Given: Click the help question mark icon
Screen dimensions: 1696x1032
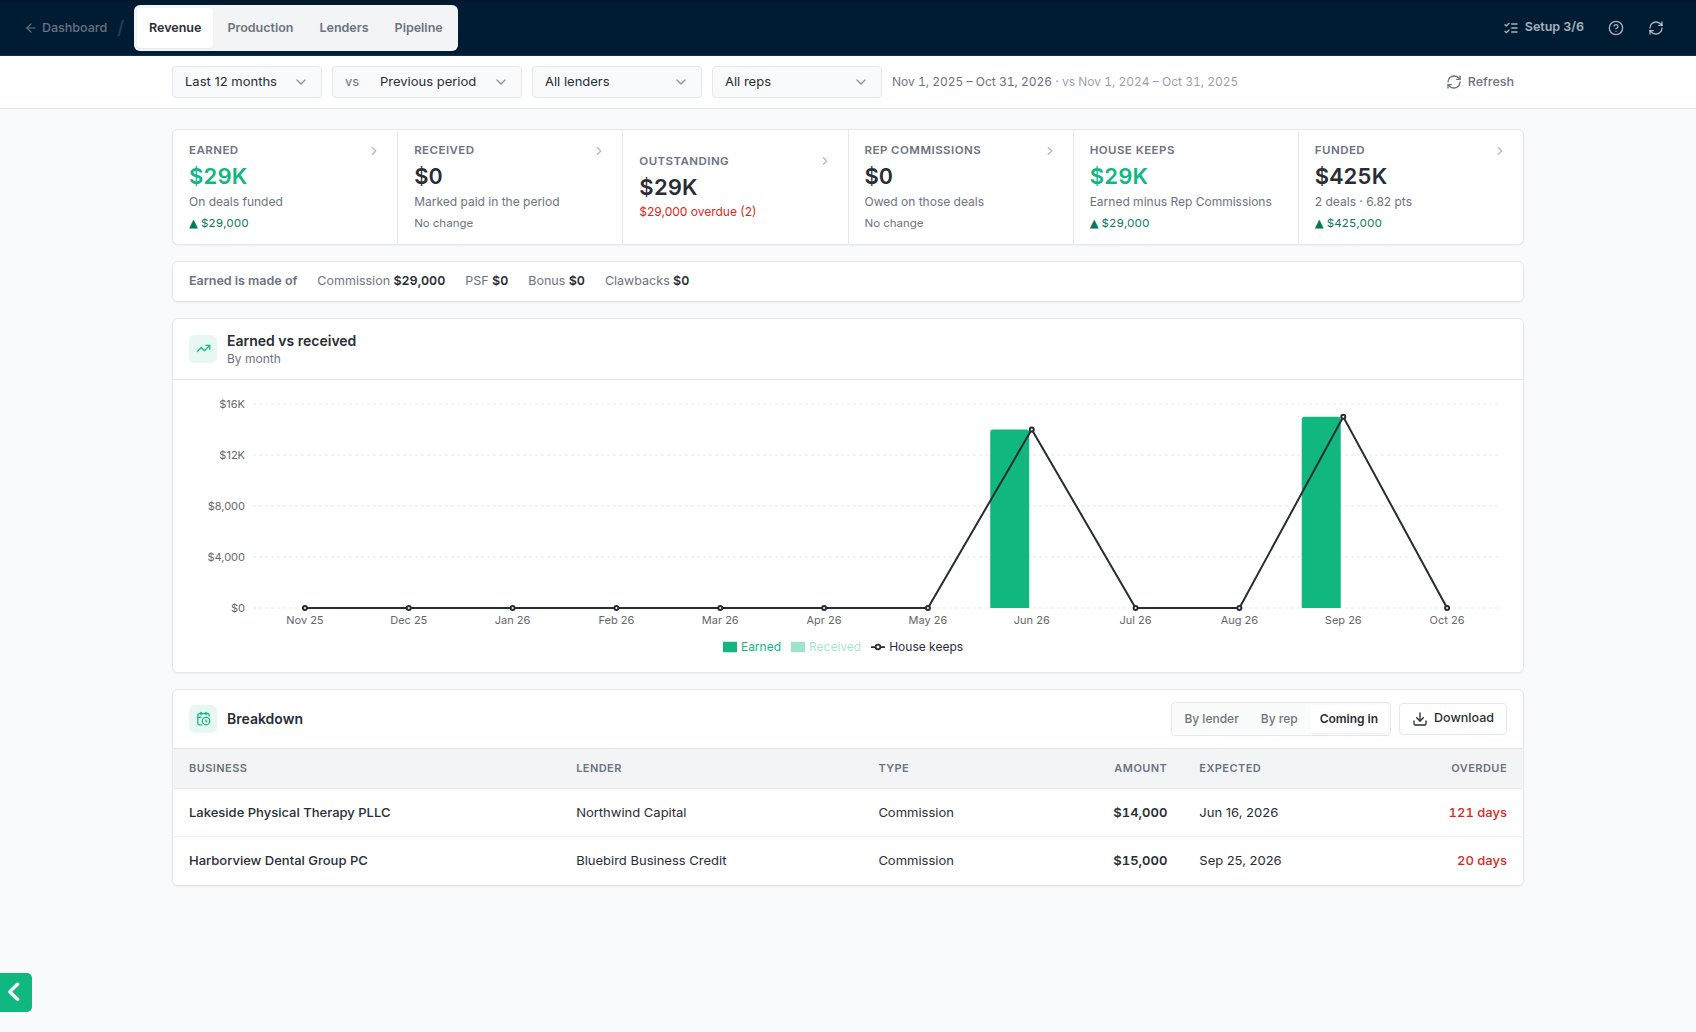Looking at the screenshot, I should pyautogui.click(x=1615, y=28).
